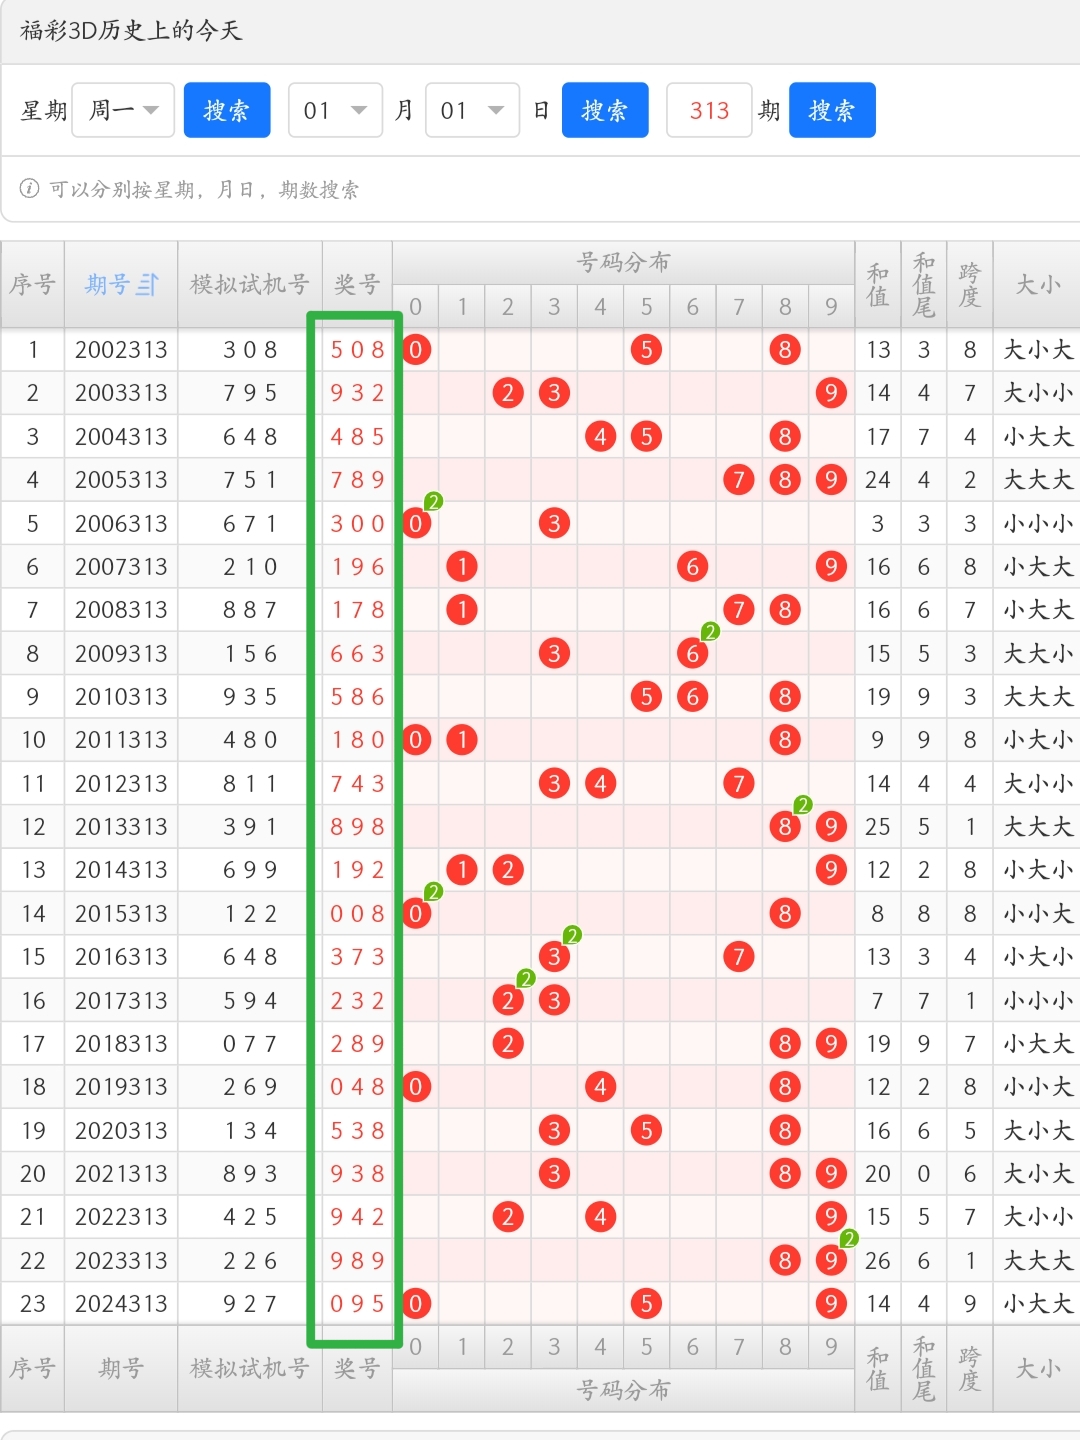The image size is (1080, 1440).
Task: Open the weekday dropdown showing 周一
Action: tap(124, 110)
